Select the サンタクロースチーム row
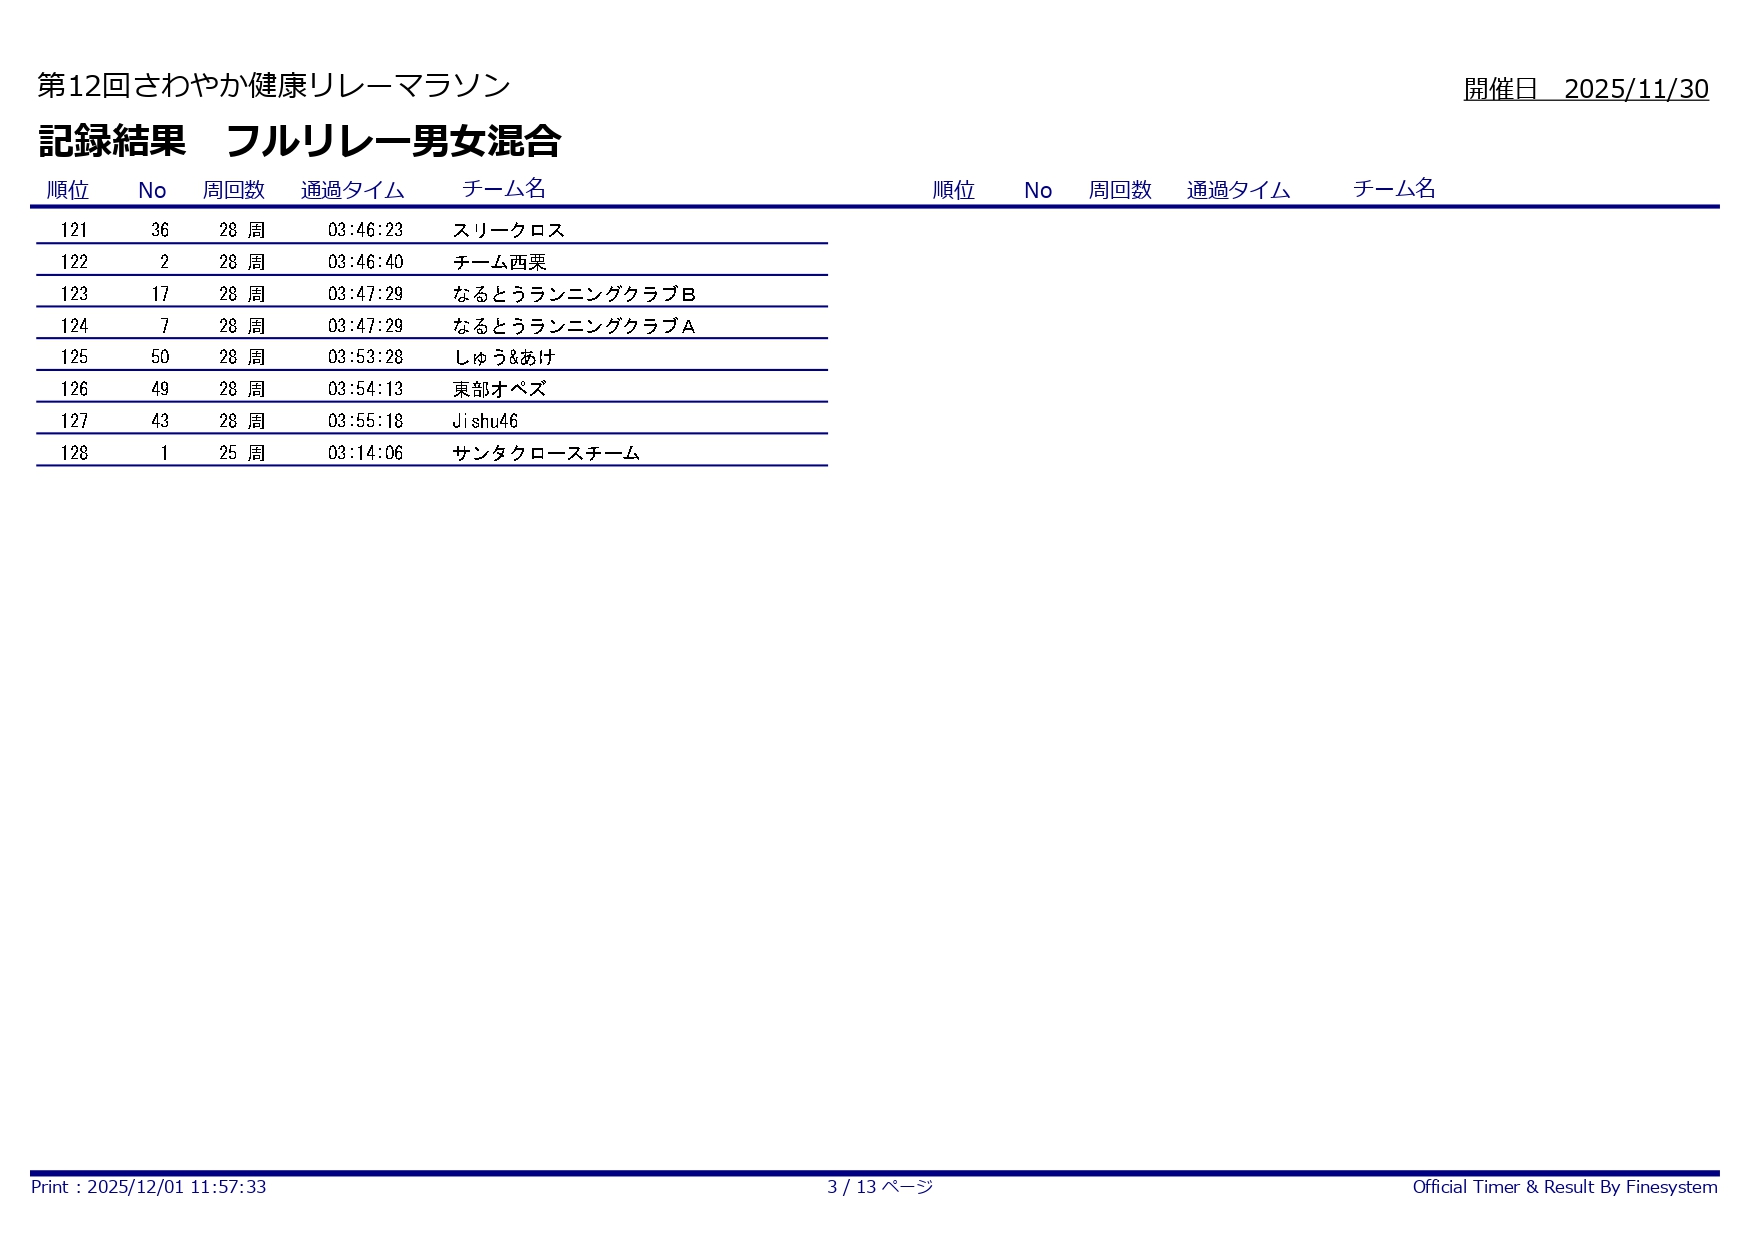Viewport: 1754px width, 1241px height. click(545, 454)
